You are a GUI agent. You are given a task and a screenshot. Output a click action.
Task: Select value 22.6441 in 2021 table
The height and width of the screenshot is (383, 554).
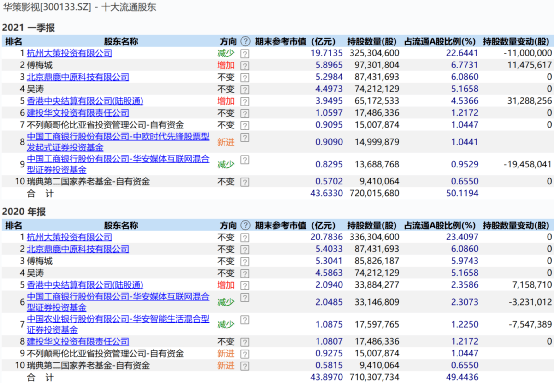point(462,53)
